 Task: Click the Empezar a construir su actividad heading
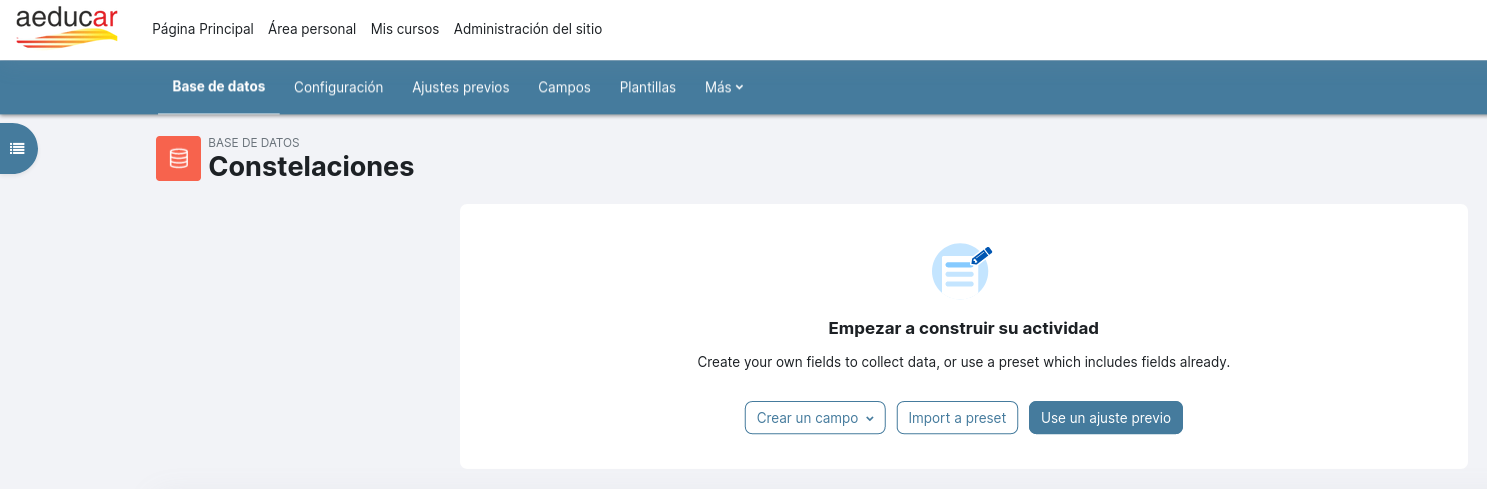tap(964, 328)
